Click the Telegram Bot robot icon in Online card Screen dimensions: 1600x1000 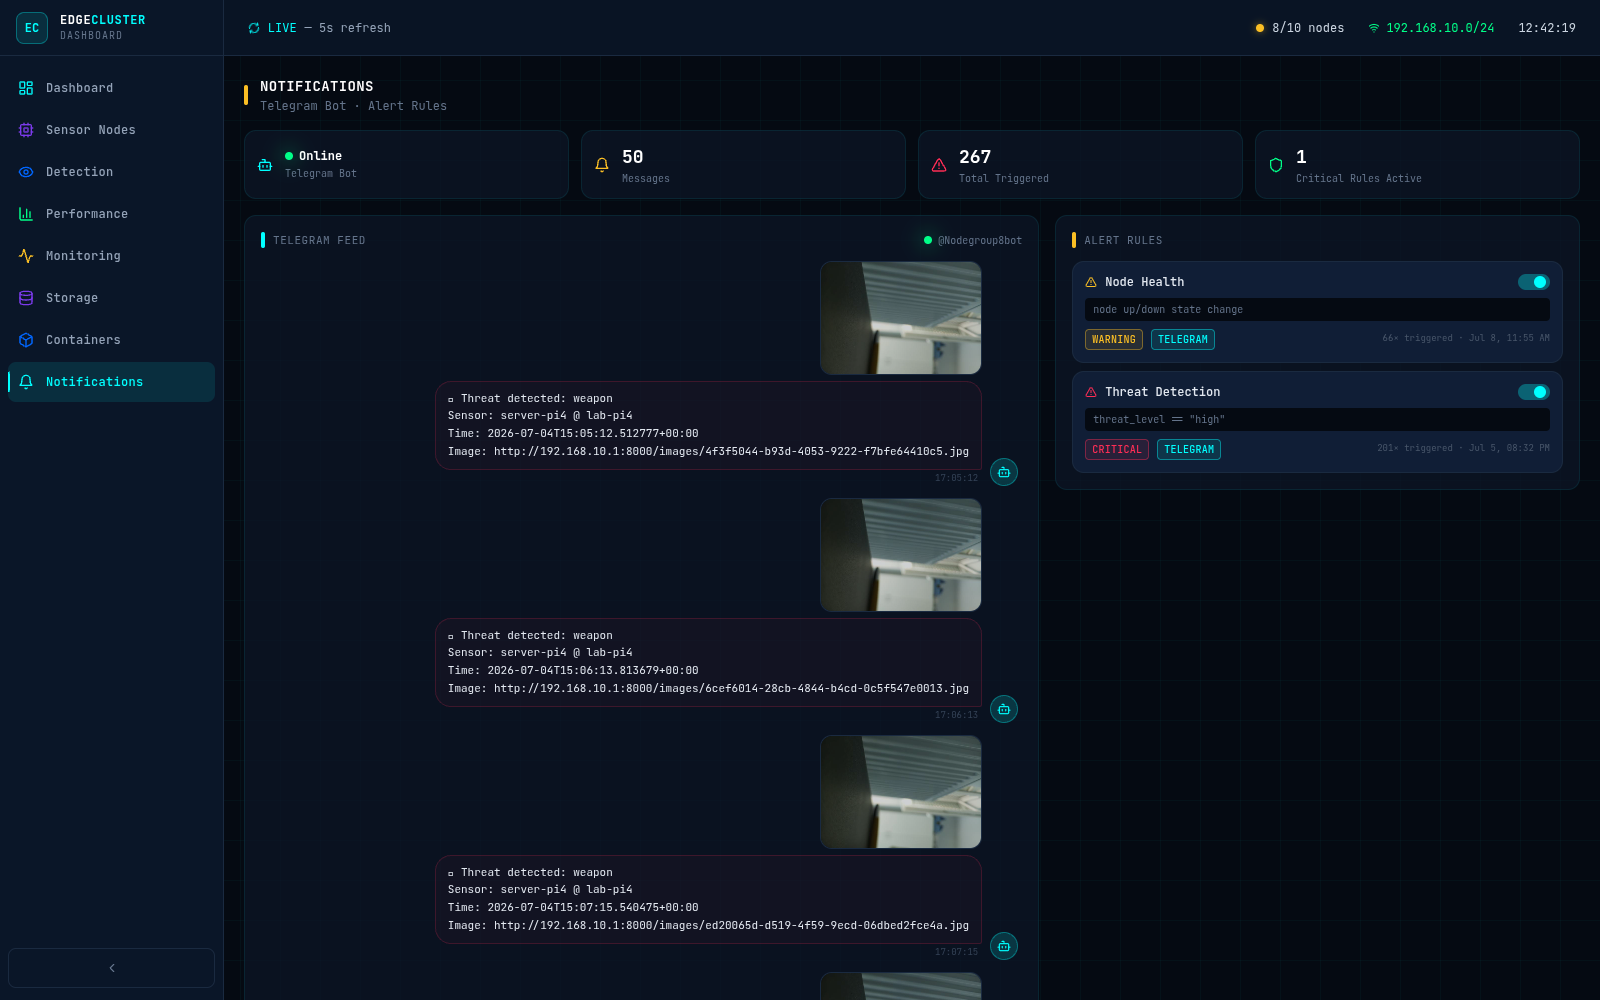pyautogui.click(x=265, y=165)
